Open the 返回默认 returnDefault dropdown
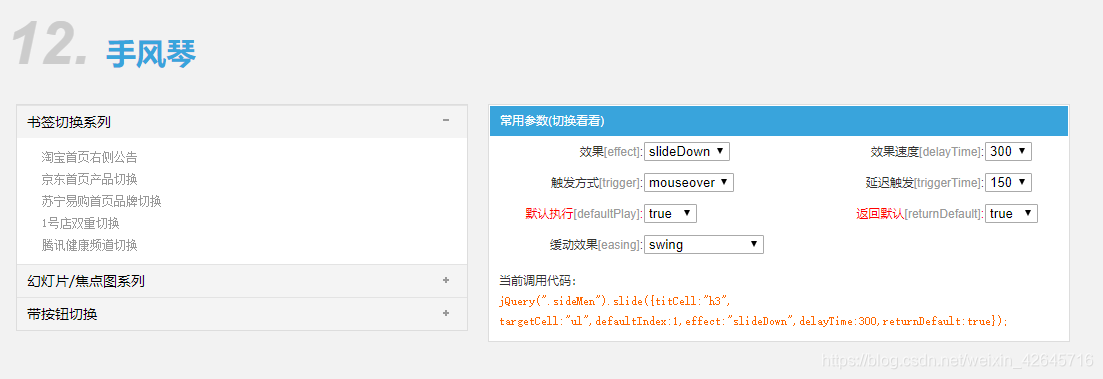The height and width of the screenshot is (379, 1103). (1012, 213)
